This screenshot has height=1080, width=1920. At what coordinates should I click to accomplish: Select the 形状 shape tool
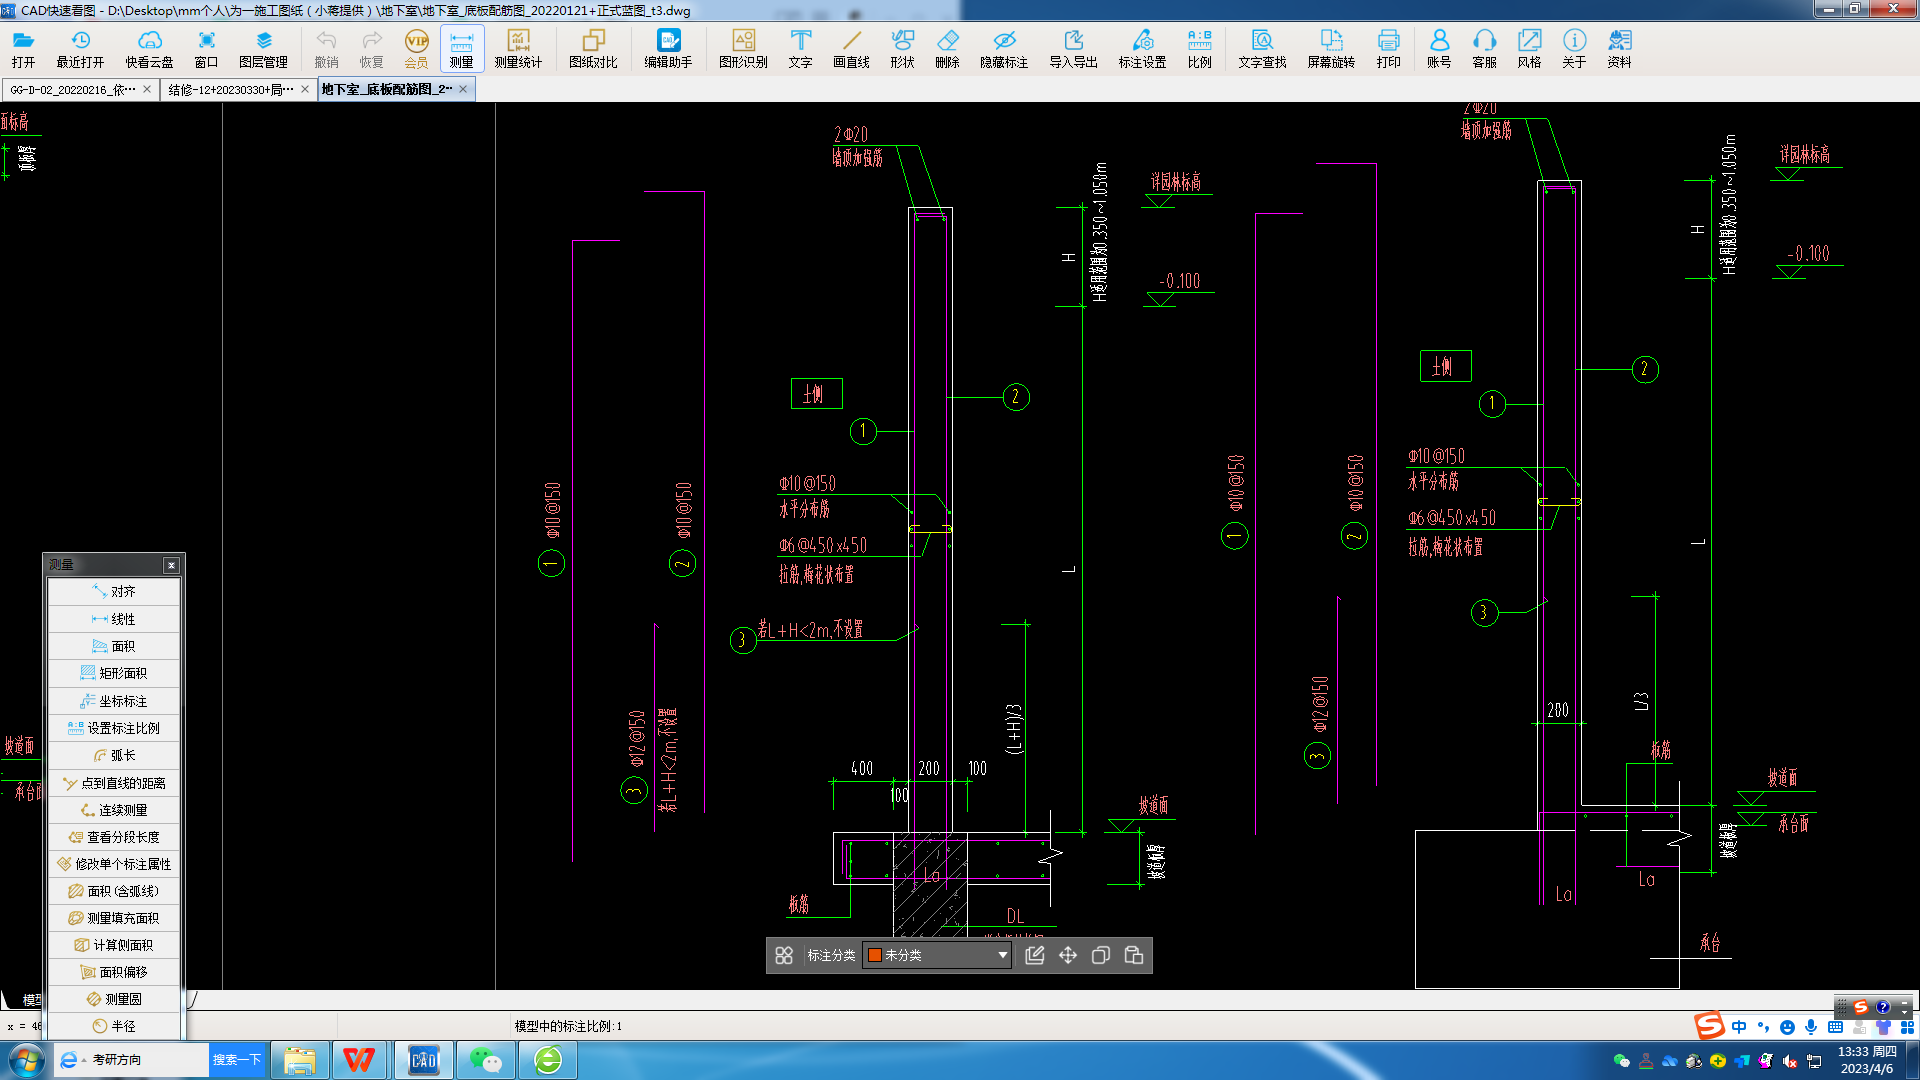point(902,48)
